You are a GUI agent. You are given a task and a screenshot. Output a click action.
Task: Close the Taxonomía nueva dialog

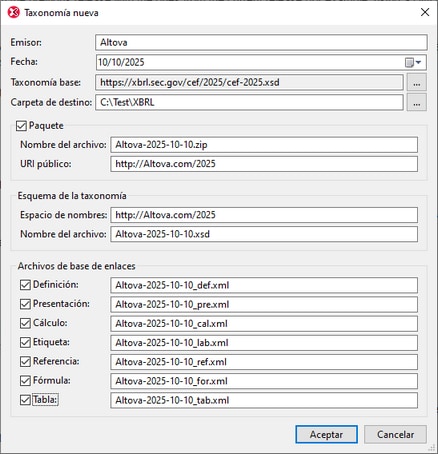[x=425, y=13]
